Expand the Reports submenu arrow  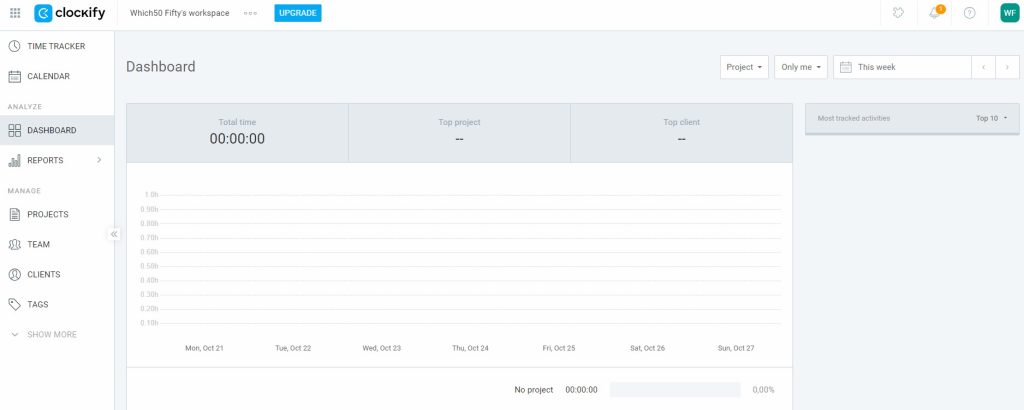point(99,160)
